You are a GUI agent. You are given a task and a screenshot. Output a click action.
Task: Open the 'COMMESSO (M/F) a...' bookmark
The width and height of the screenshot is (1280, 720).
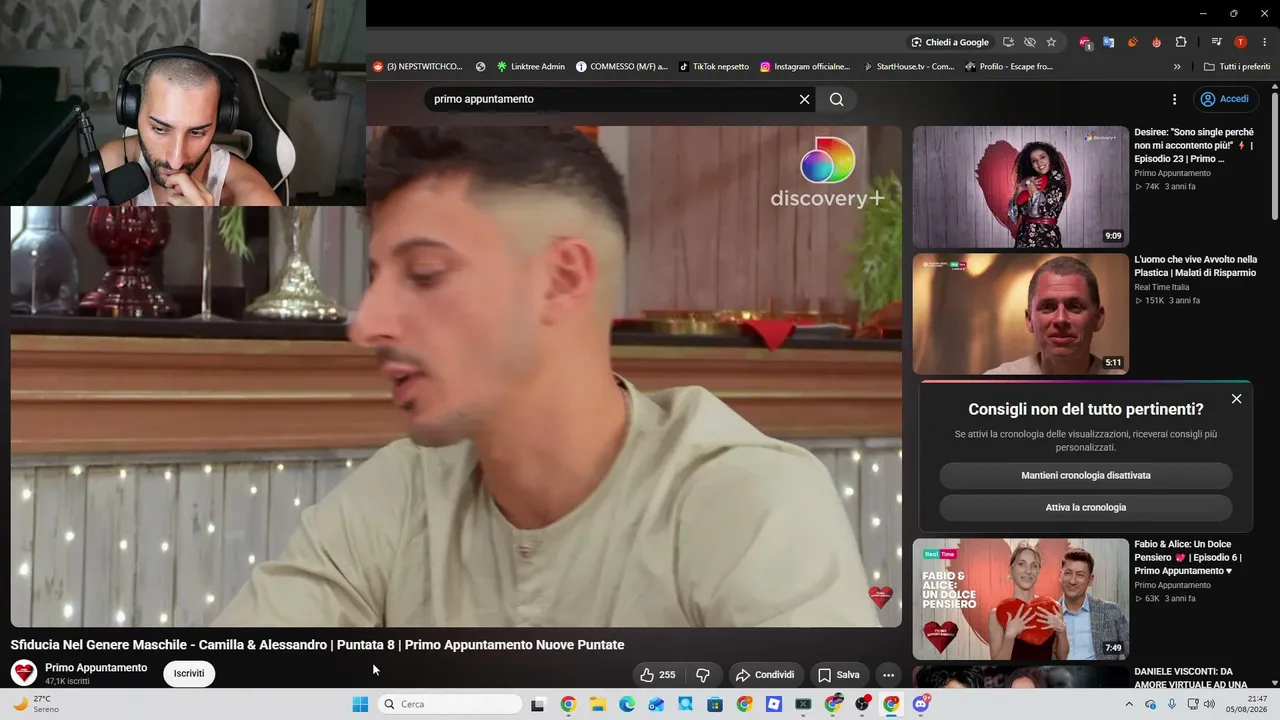pos(622,67)
